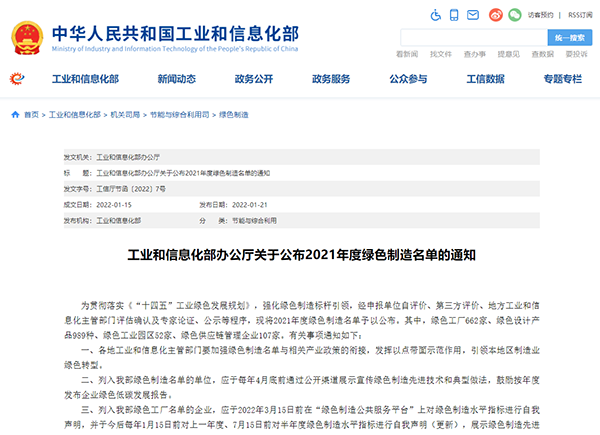Select the 查办事 quick link
Image resolution: width=600 pixels, height=435 pixels.
click(x=476, y=53)
